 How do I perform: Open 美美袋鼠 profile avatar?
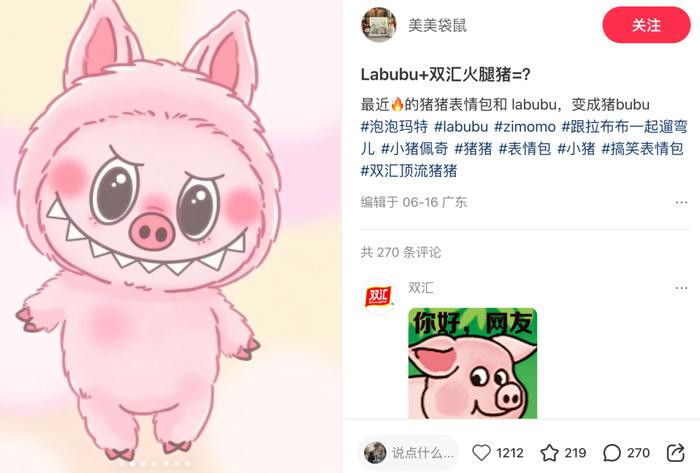pos(379,25)
